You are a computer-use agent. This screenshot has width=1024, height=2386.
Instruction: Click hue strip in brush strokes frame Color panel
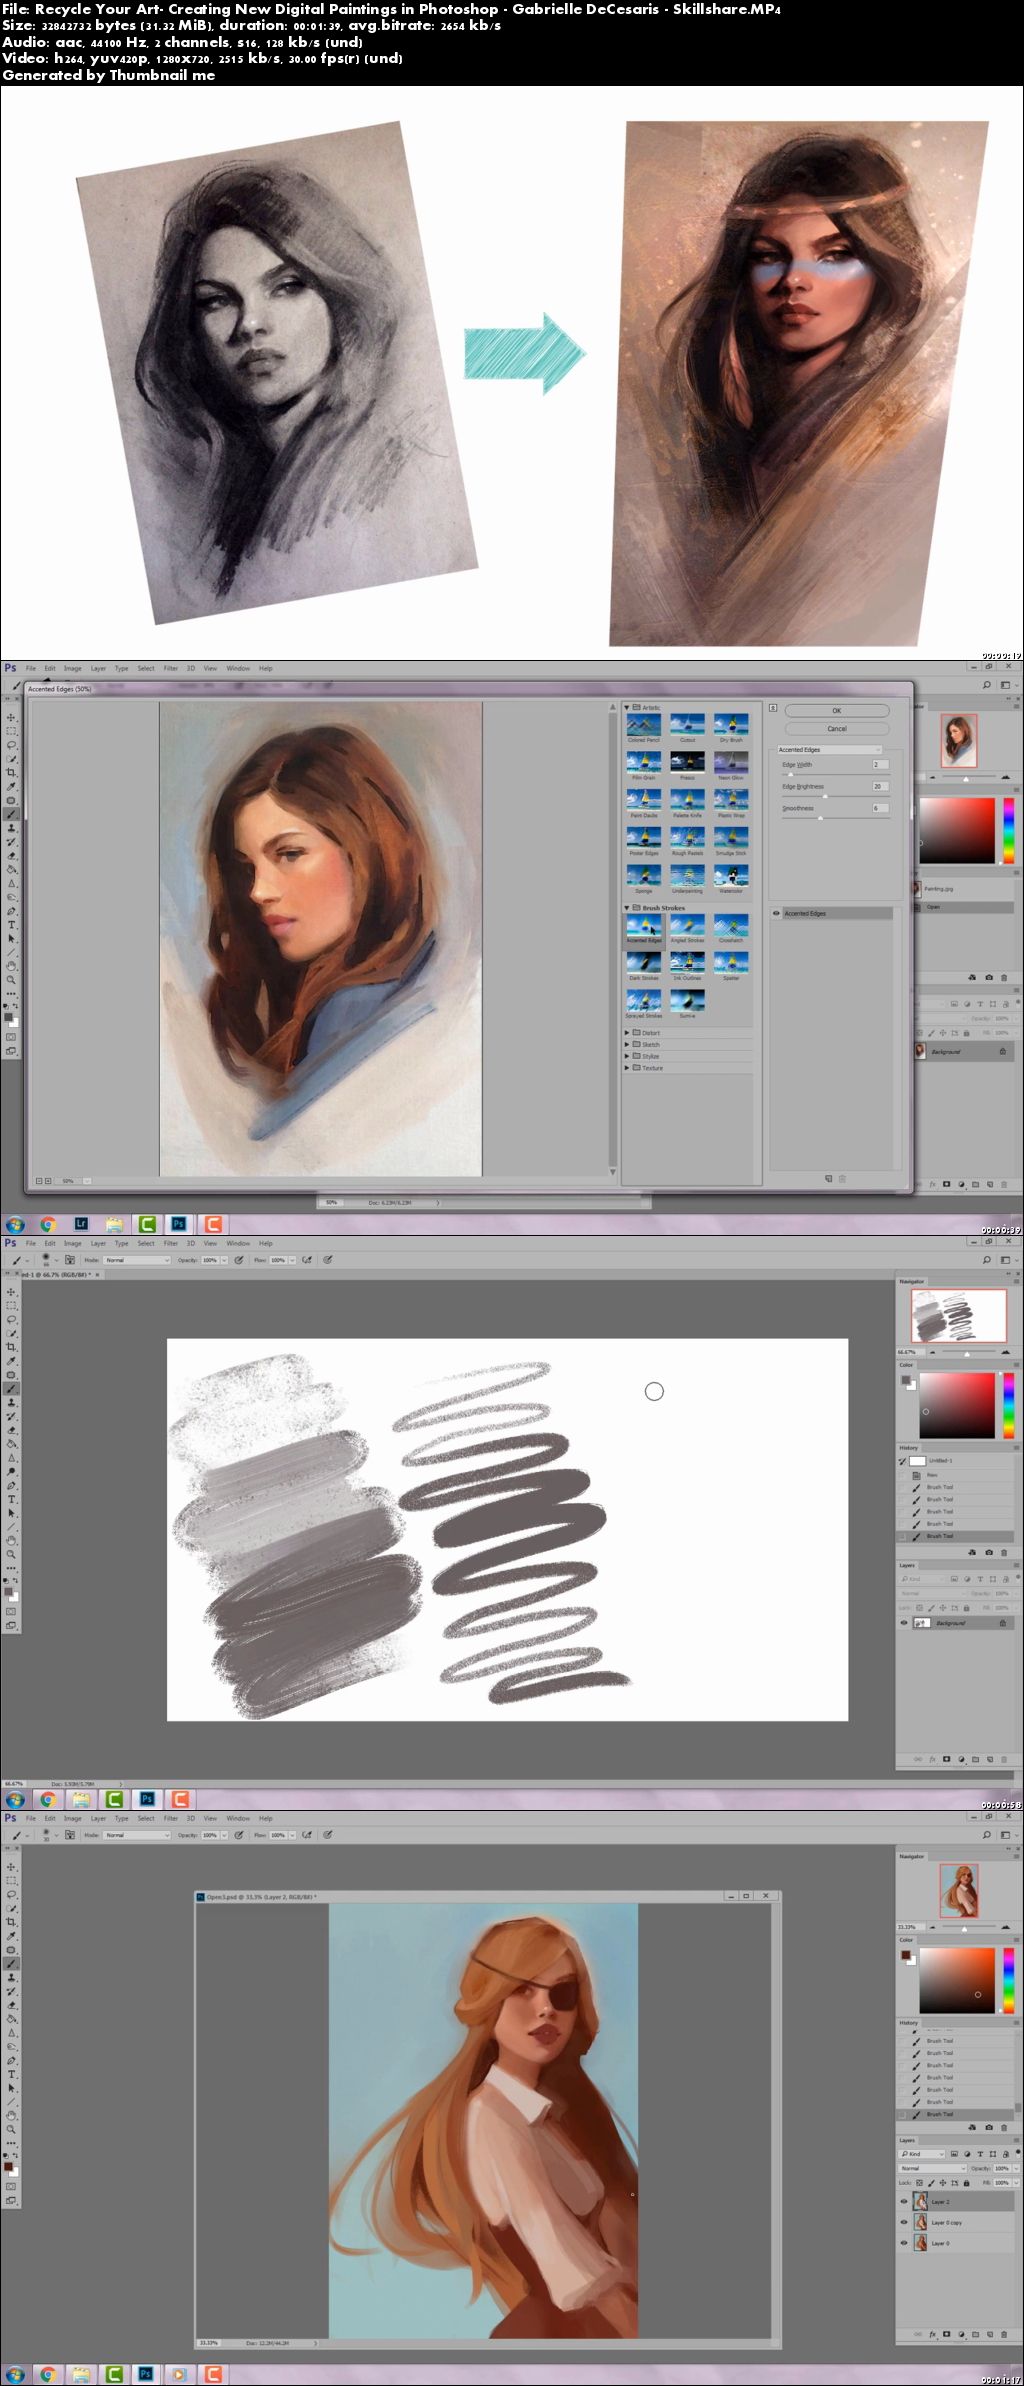pos(1009,1405)
